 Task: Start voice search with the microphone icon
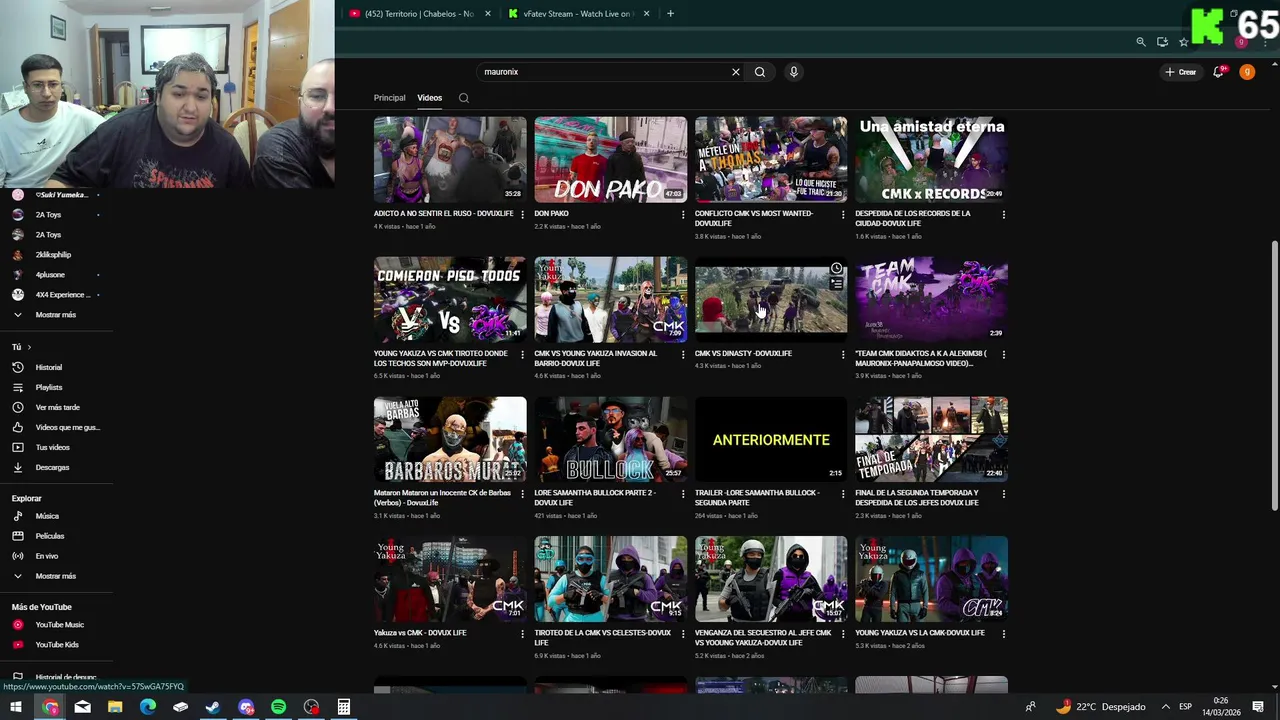[x=793, y=72]
